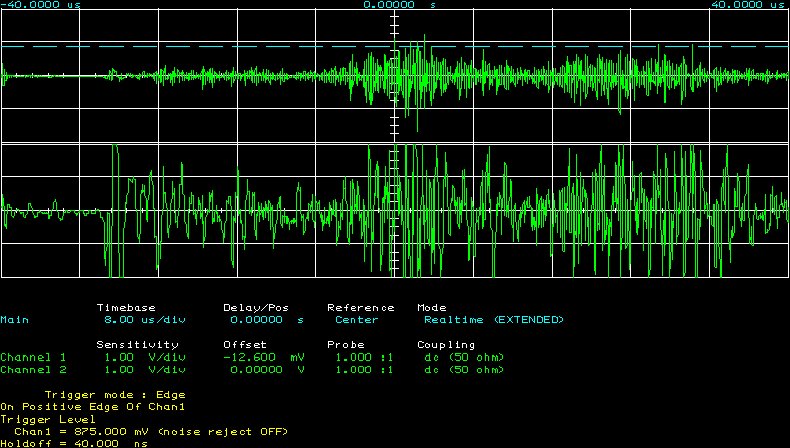This screenshot has width=790, height=448.
Task: Open the Realtime (EXTENDED) mode setting
Action: [493, 320]
